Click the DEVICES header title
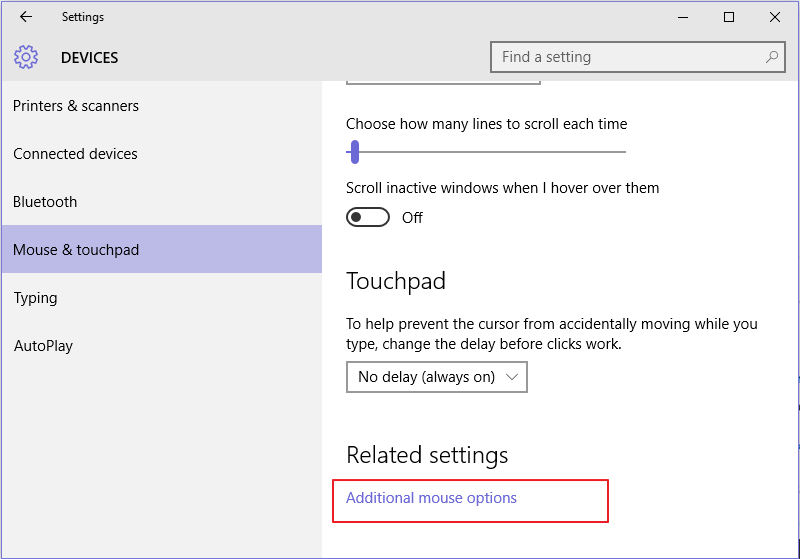 pyautogui.click(x=90, y=58)
